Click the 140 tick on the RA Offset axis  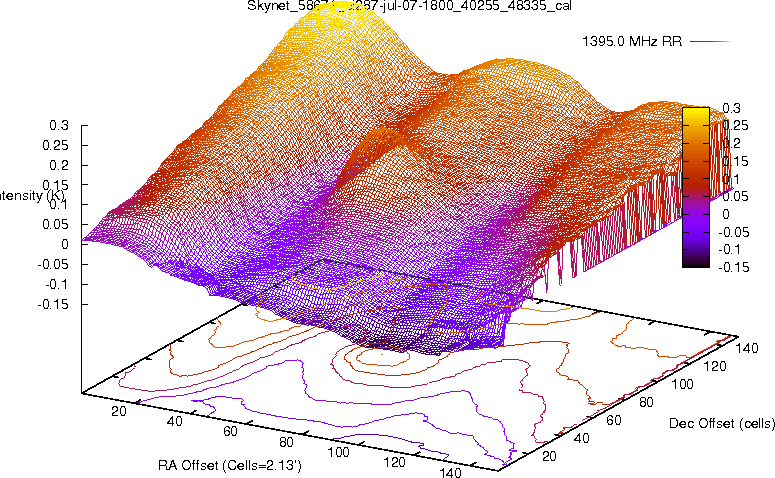[450, 472]
